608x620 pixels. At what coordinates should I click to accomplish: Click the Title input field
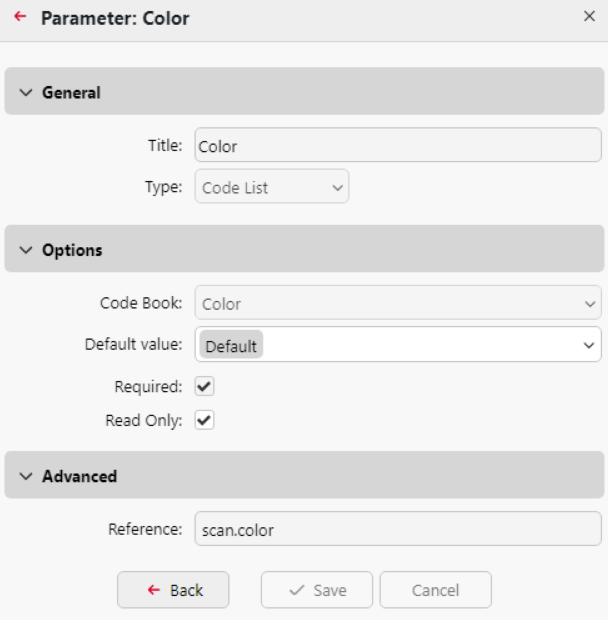[x=398, y=146]
